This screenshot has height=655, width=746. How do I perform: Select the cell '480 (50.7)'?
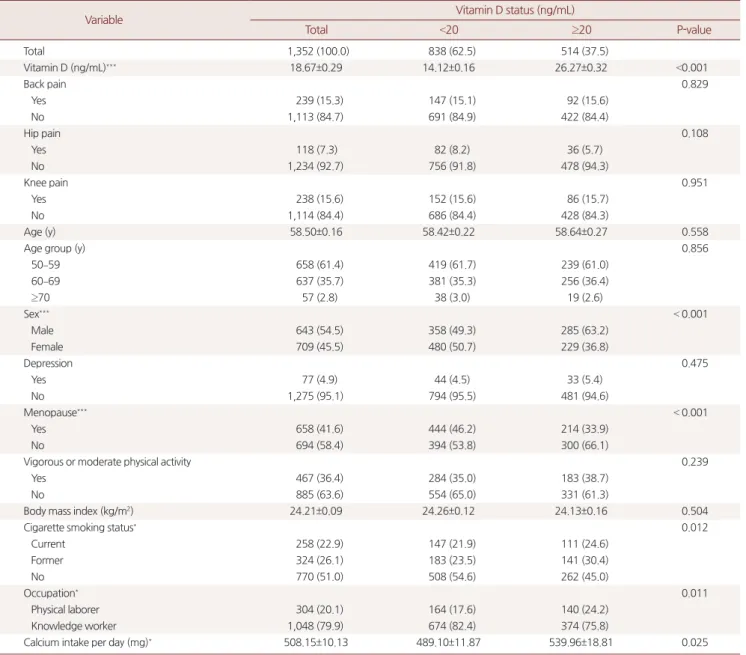(452, 347)
